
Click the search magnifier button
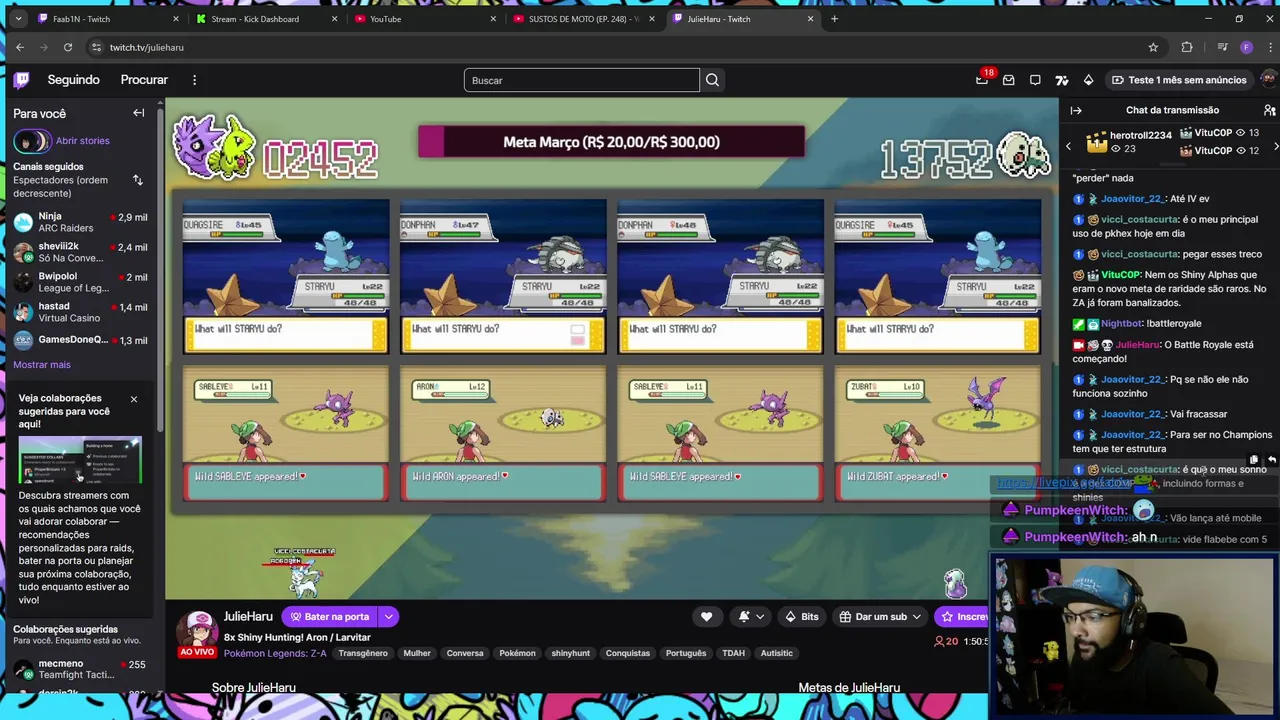tap(712, 80)
